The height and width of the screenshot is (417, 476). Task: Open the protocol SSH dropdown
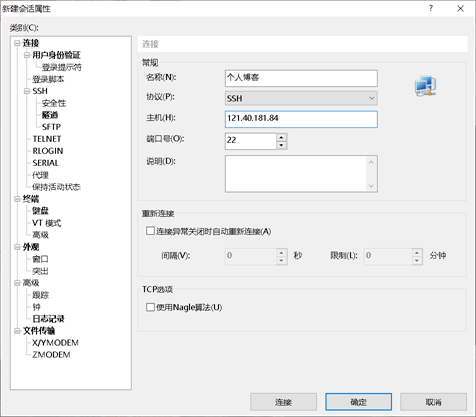tap(301, 98)
